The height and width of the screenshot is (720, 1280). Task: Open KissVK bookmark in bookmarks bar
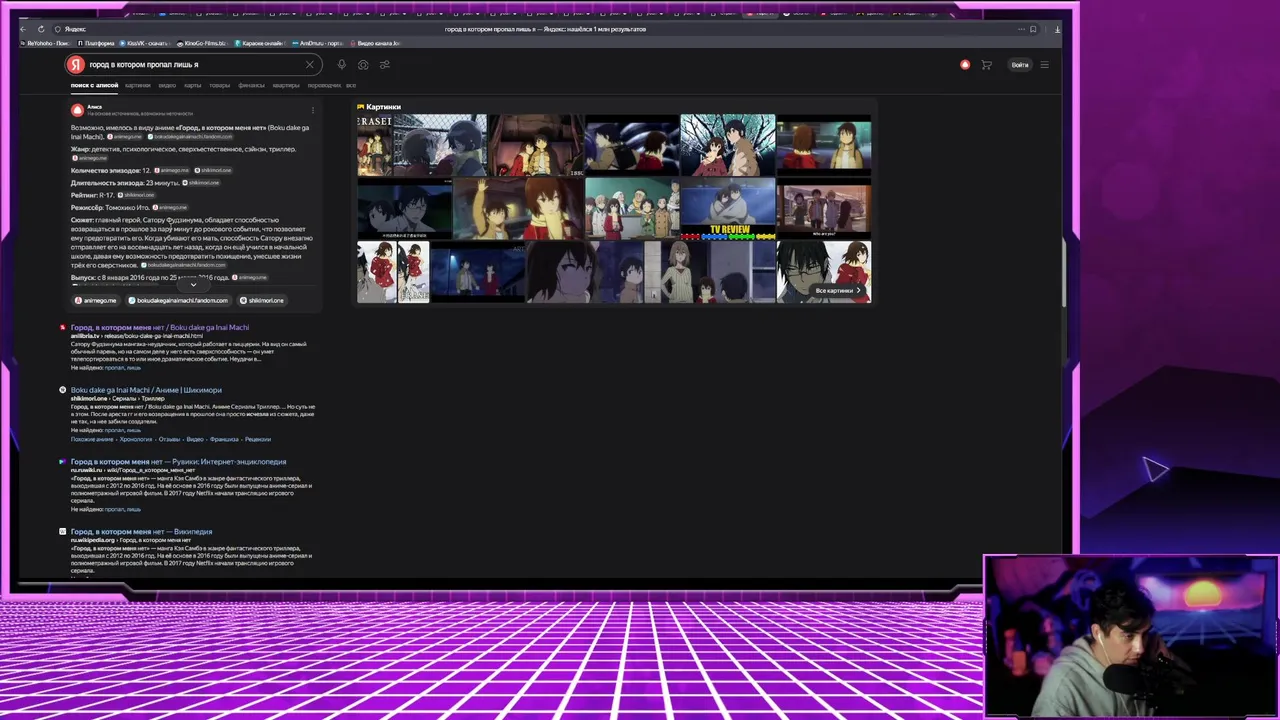coord(144,43)
